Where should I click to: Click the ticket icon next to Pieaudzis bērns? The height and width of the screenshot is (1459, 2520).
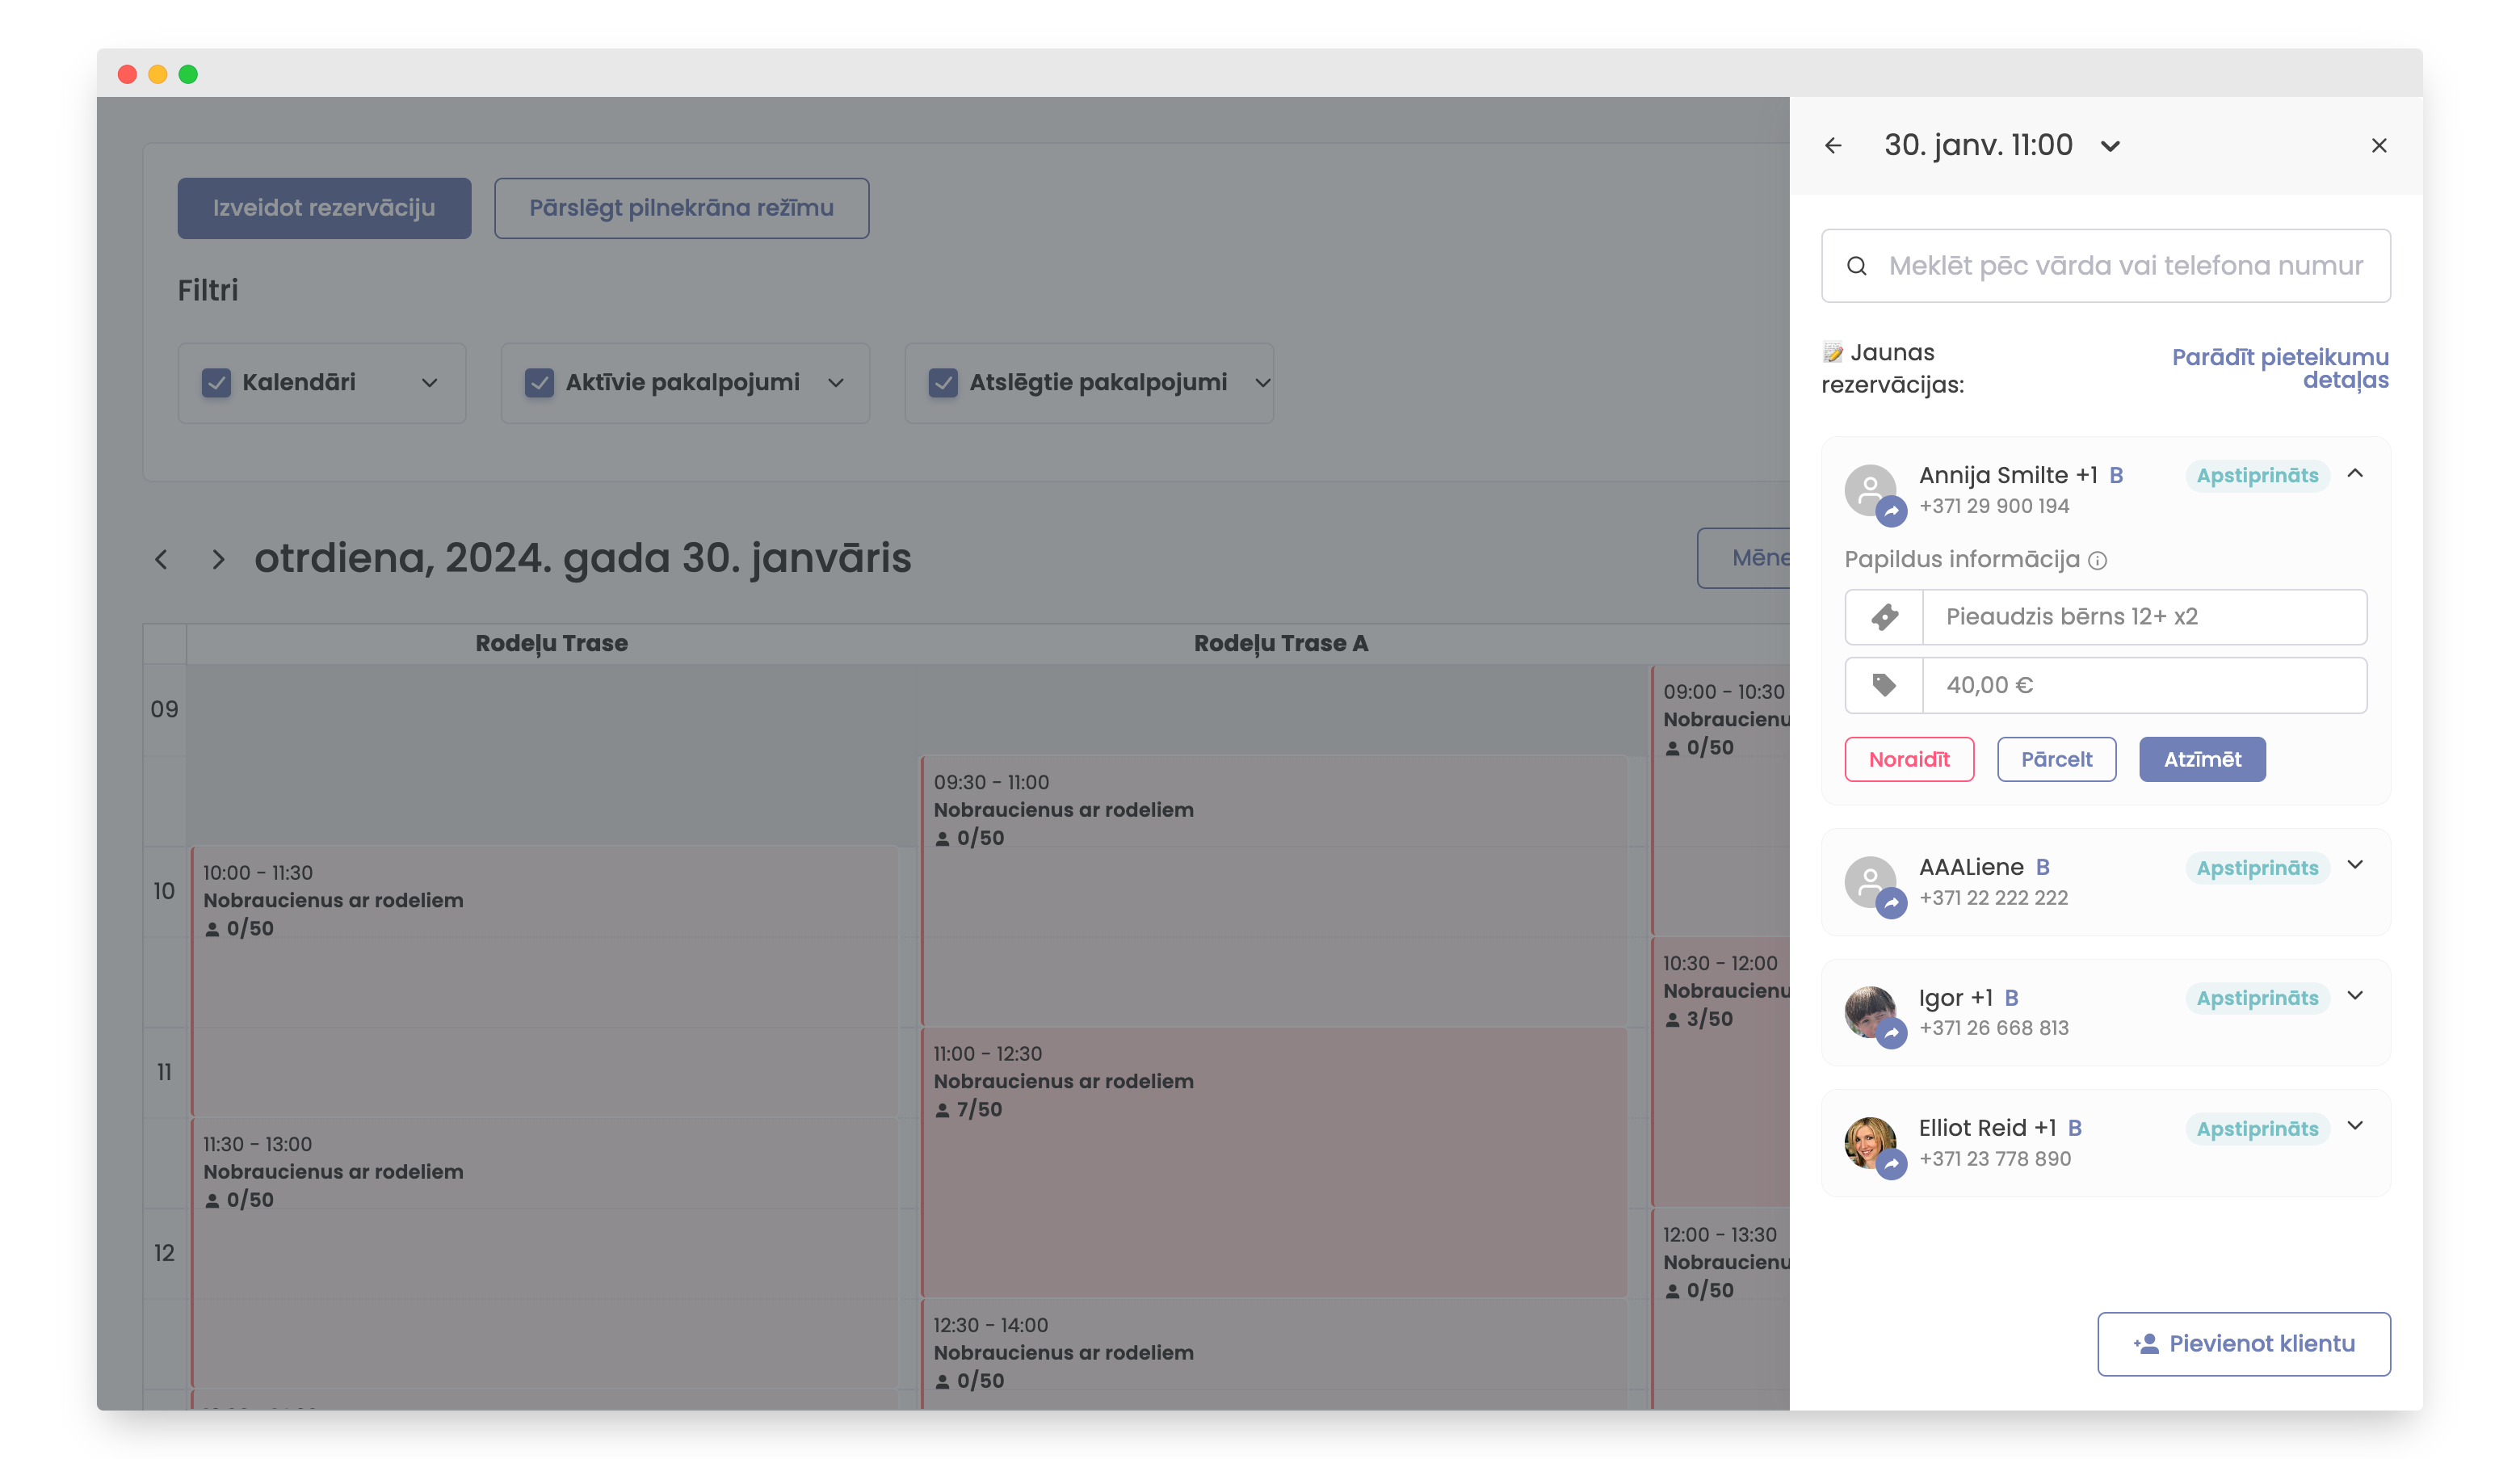click(1884, 617)
